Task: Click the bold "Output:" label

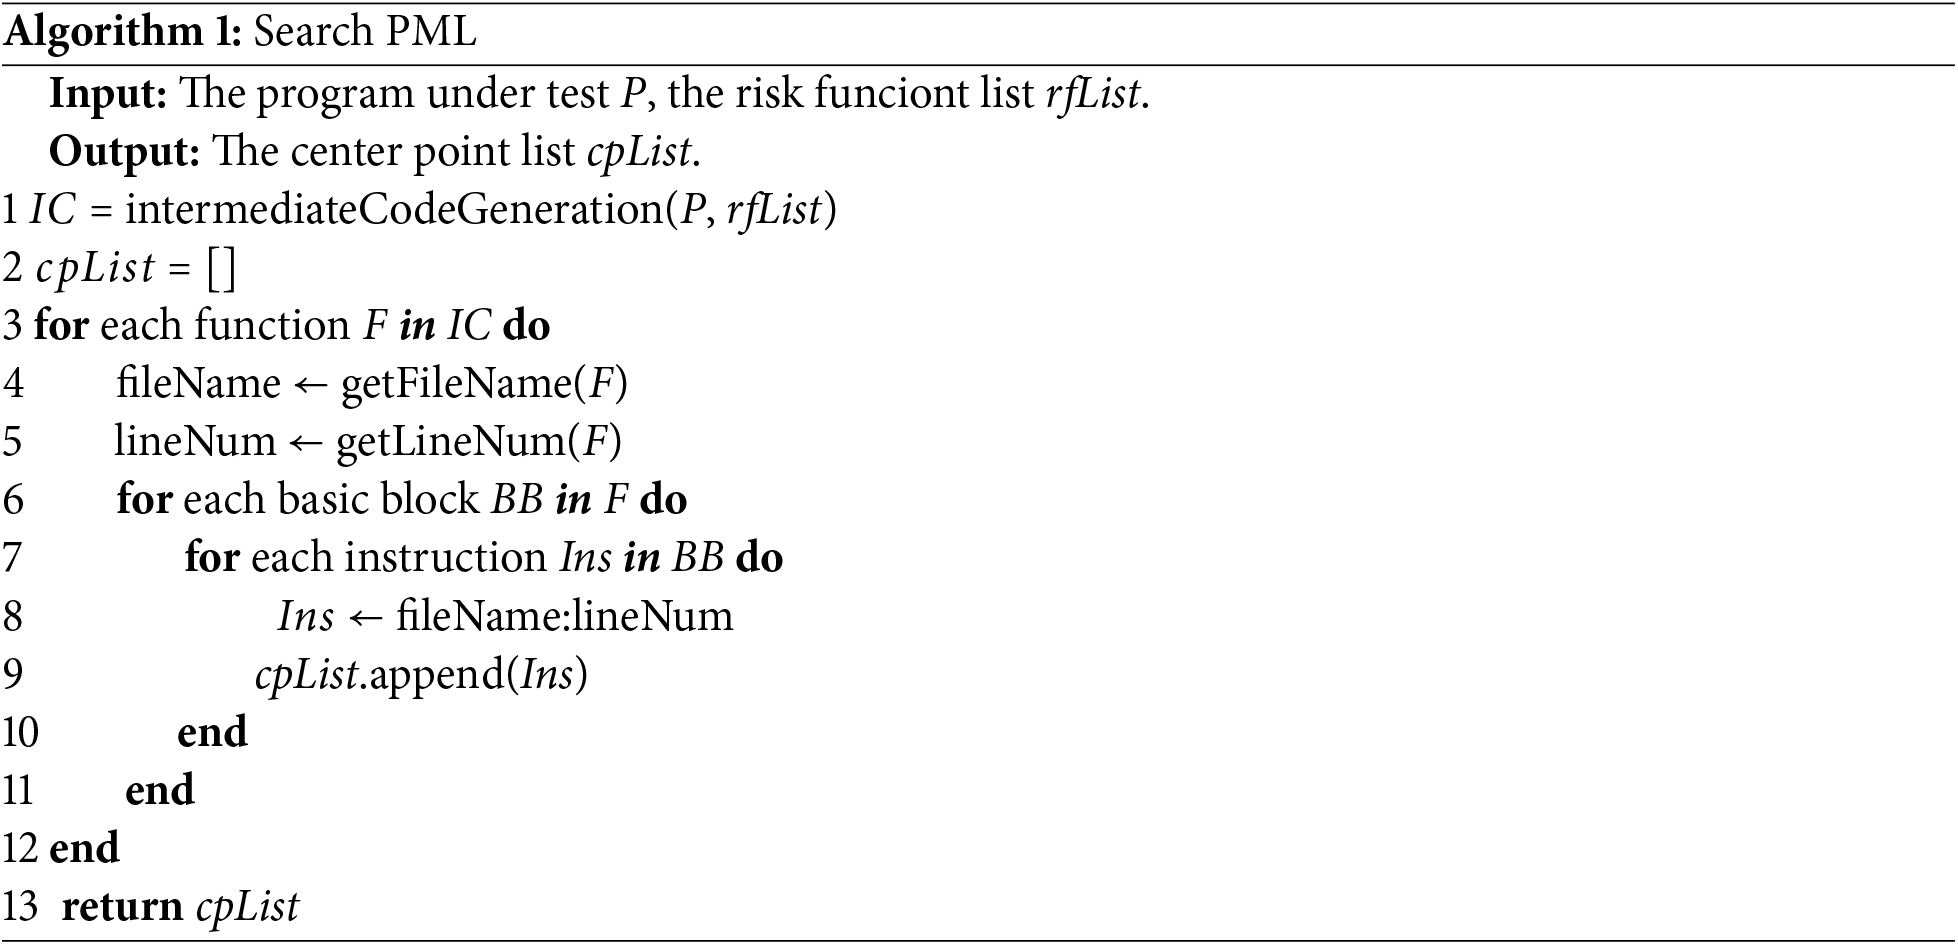Action: coord(125,152)
